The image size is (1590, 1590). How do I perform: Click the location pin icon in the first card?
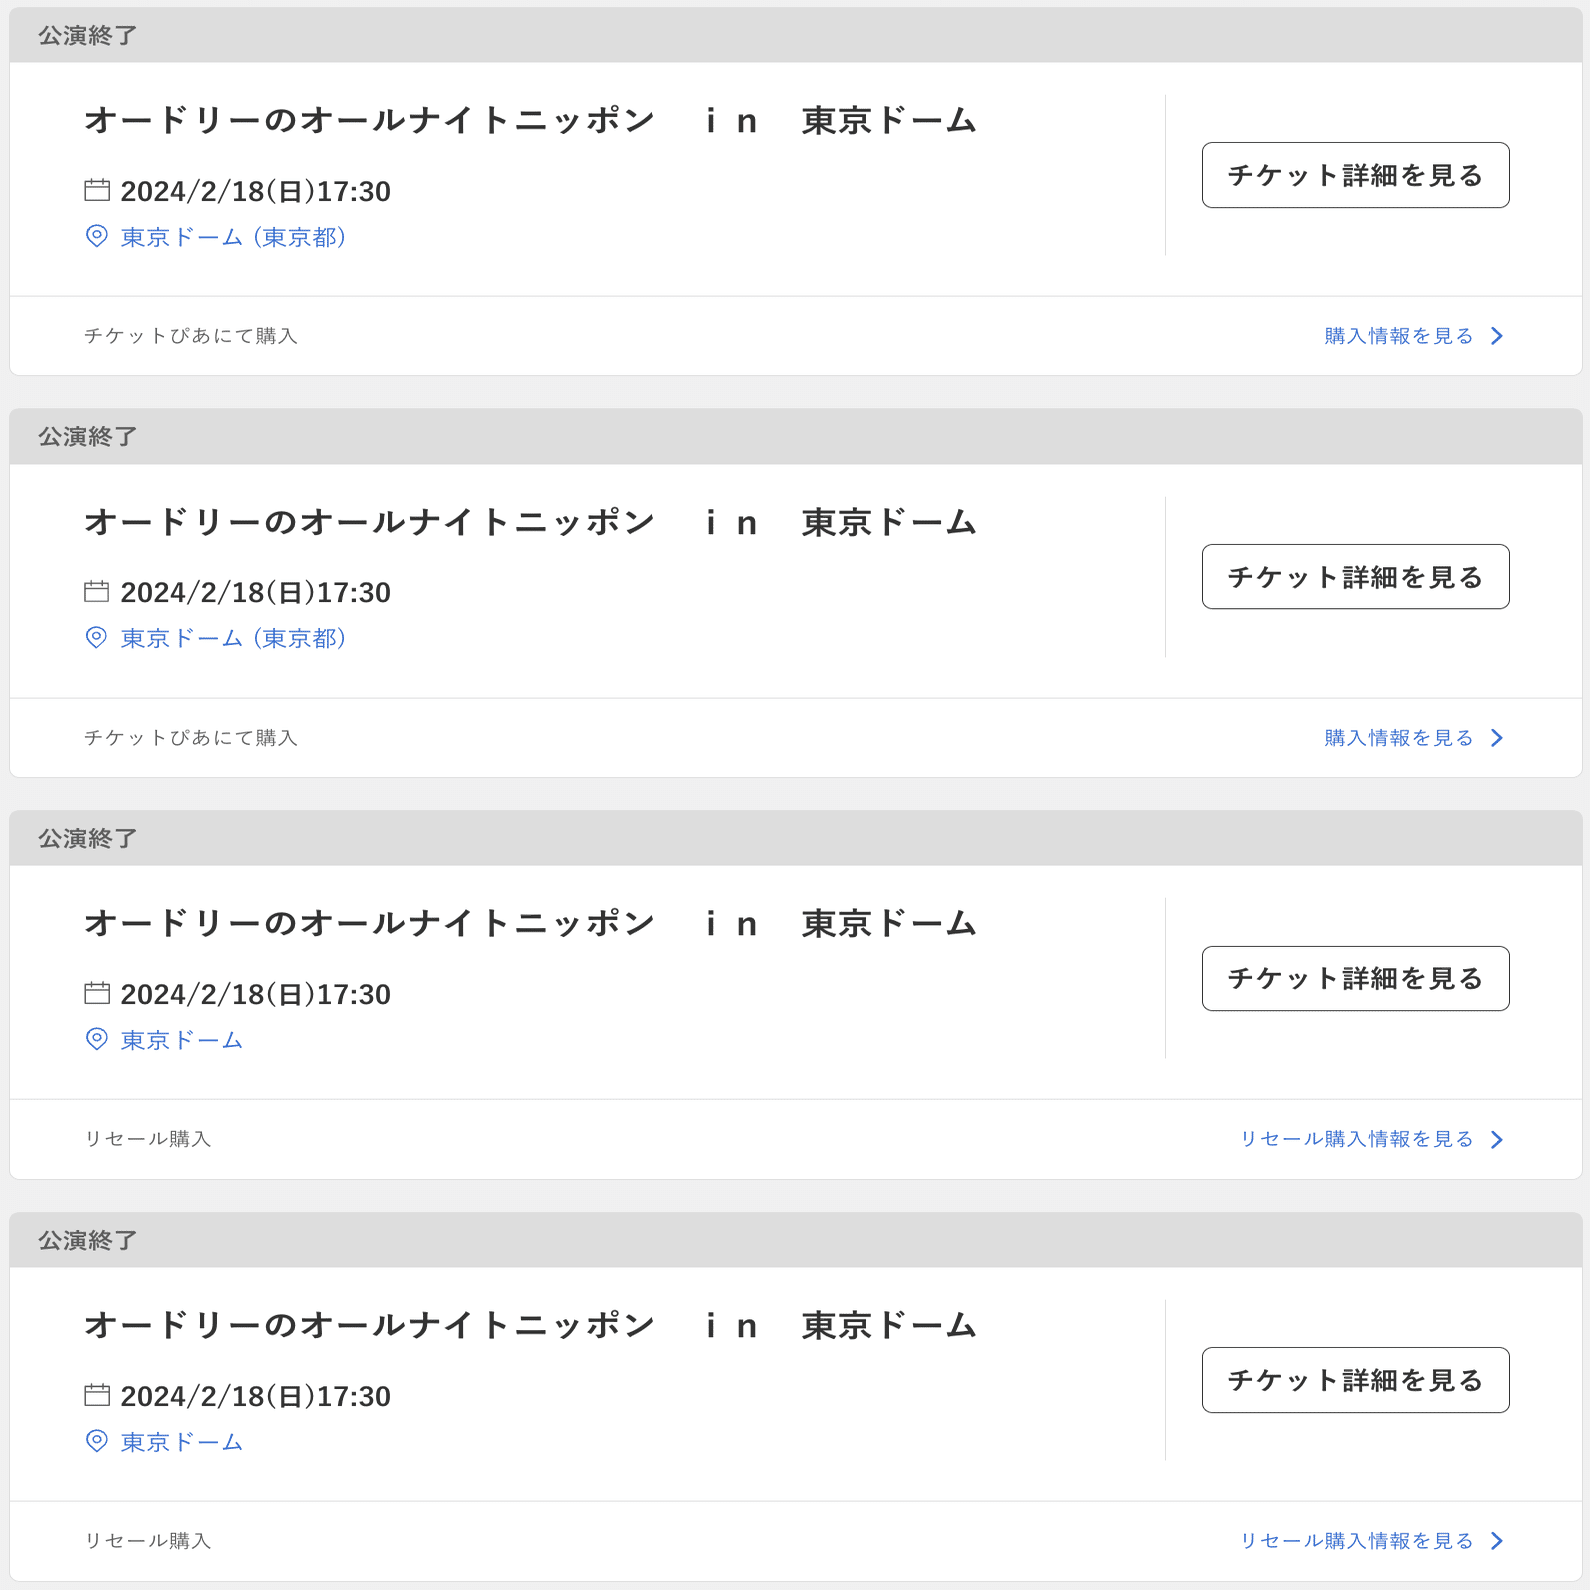click(x=96, y=237)
